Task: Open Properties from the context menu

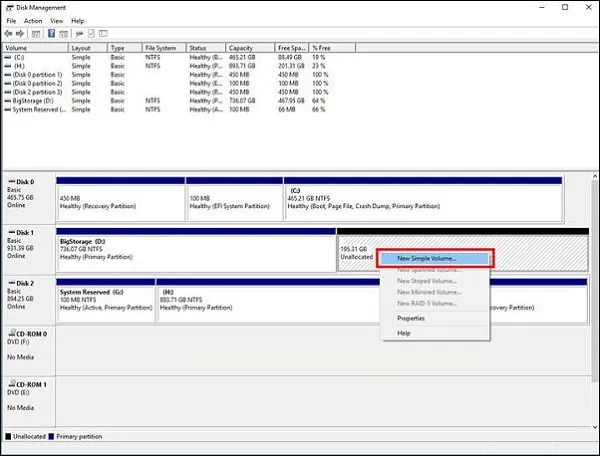Action: (x=411, y=318)
